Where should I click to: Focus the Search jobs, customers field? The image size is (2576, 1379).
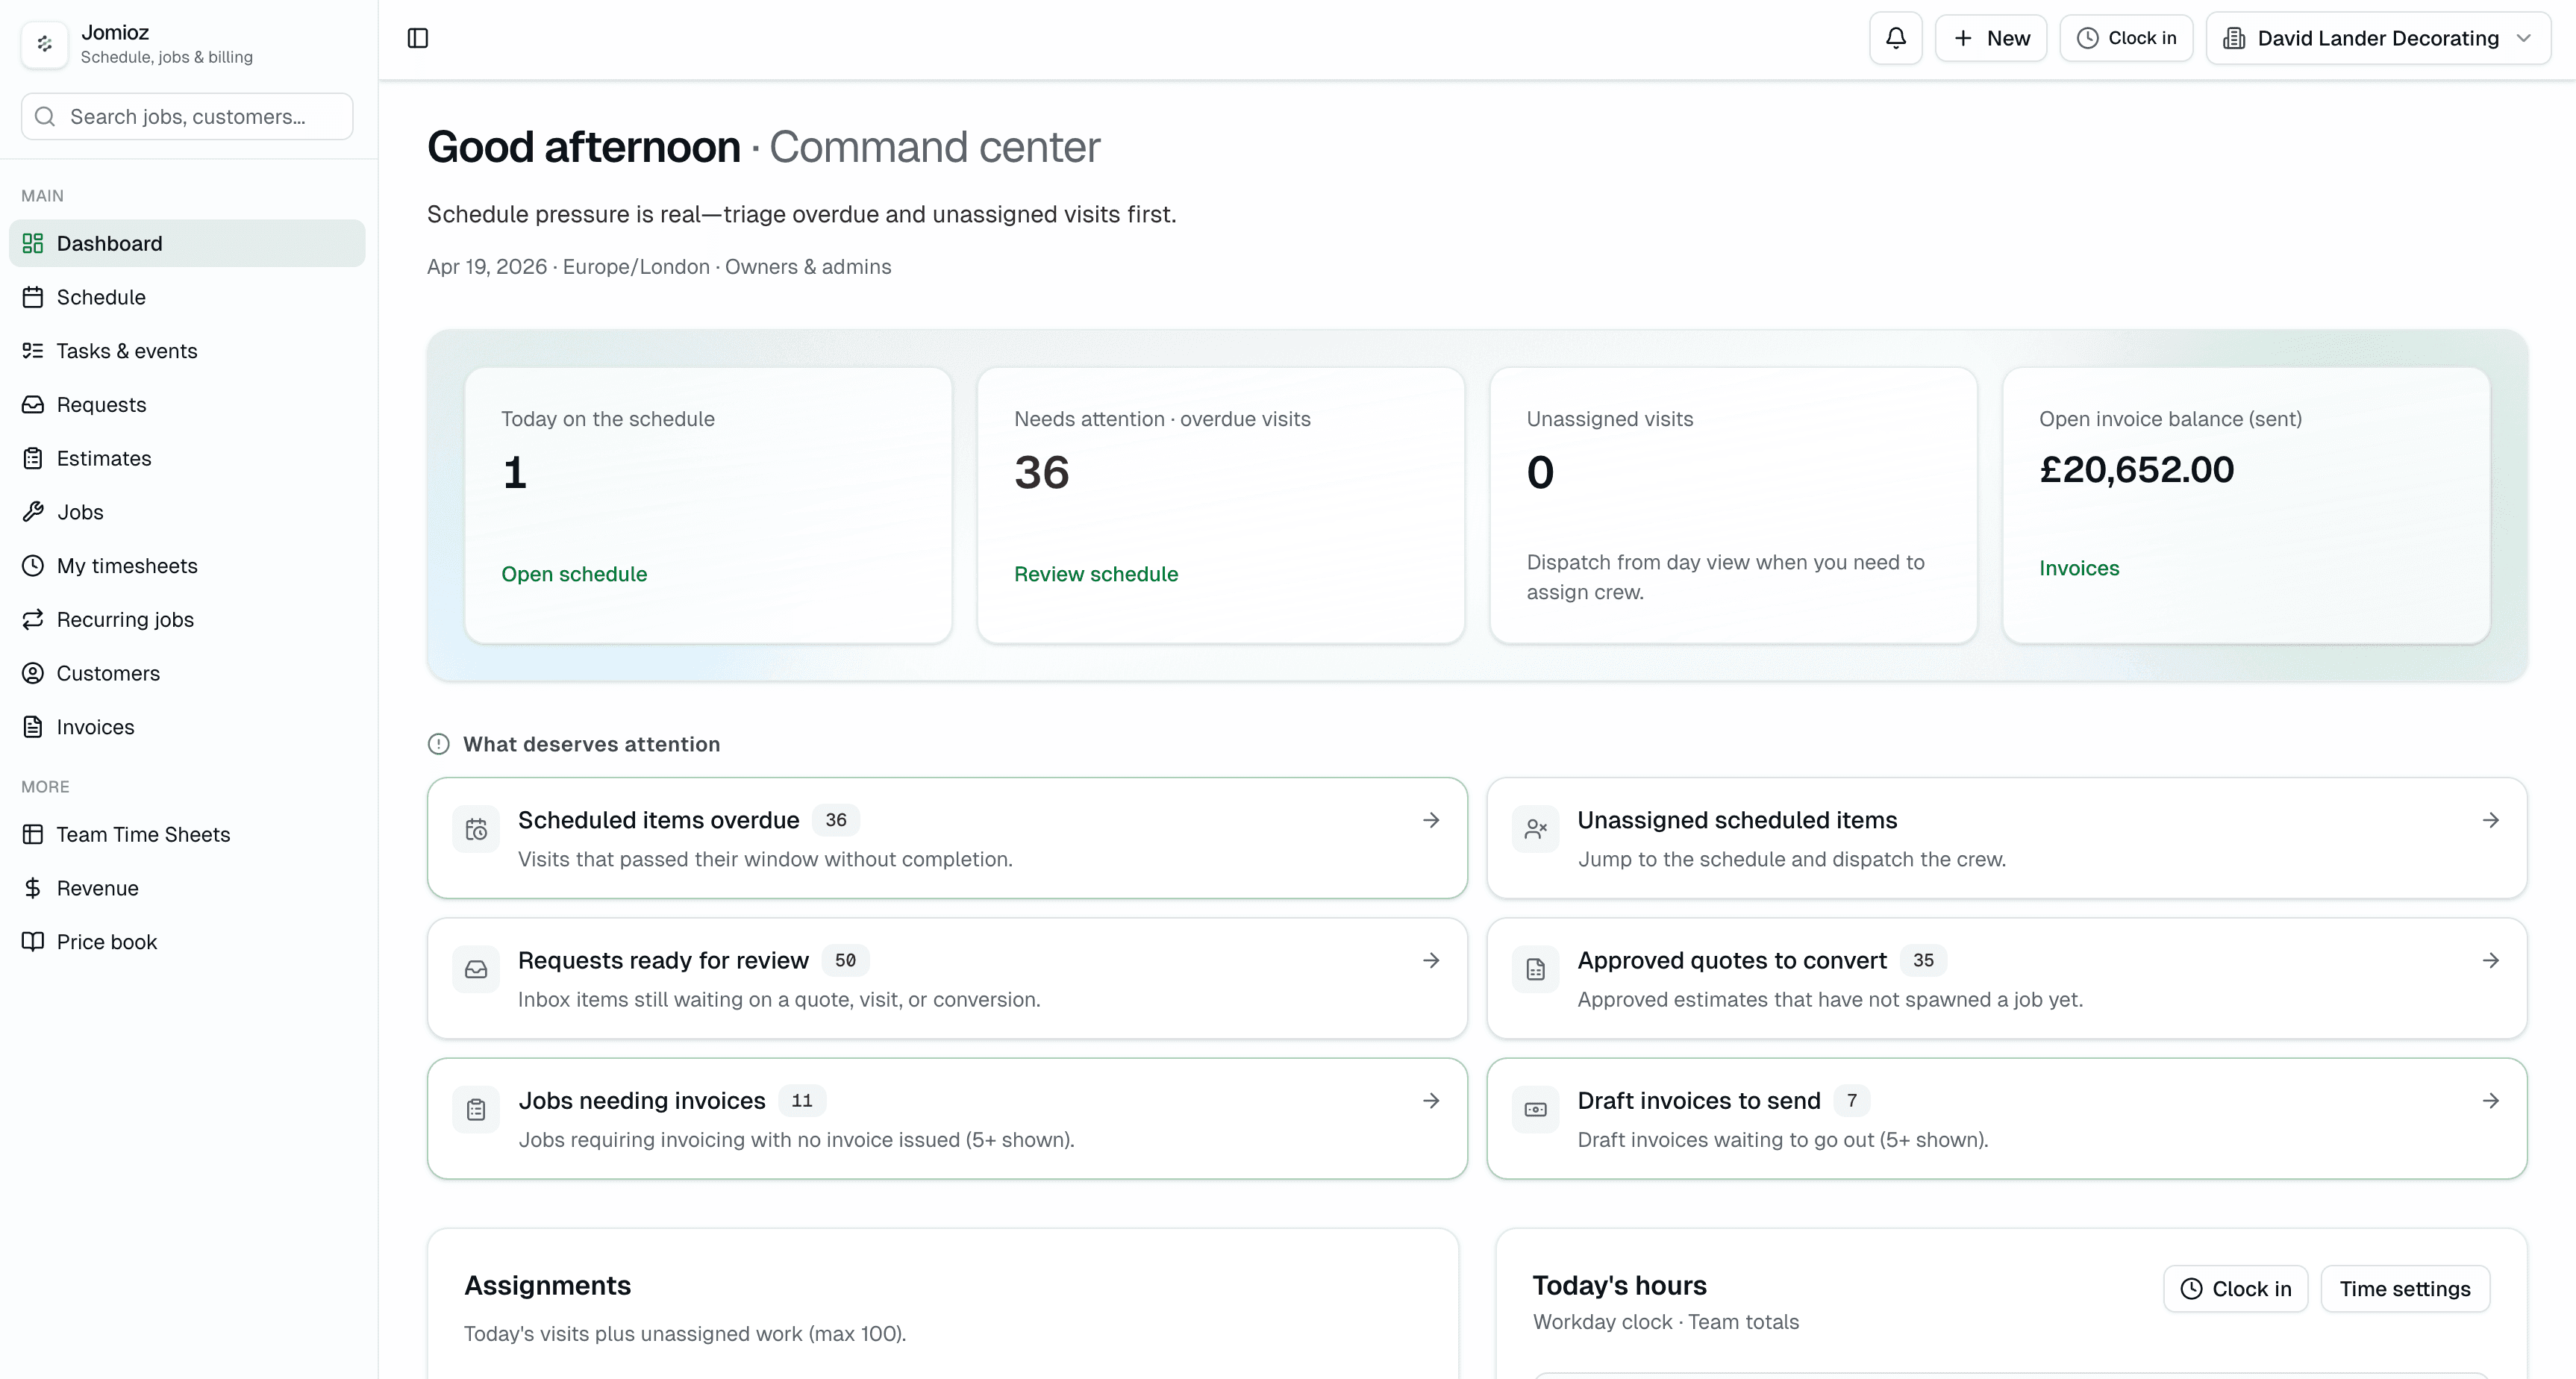point(187,117)
